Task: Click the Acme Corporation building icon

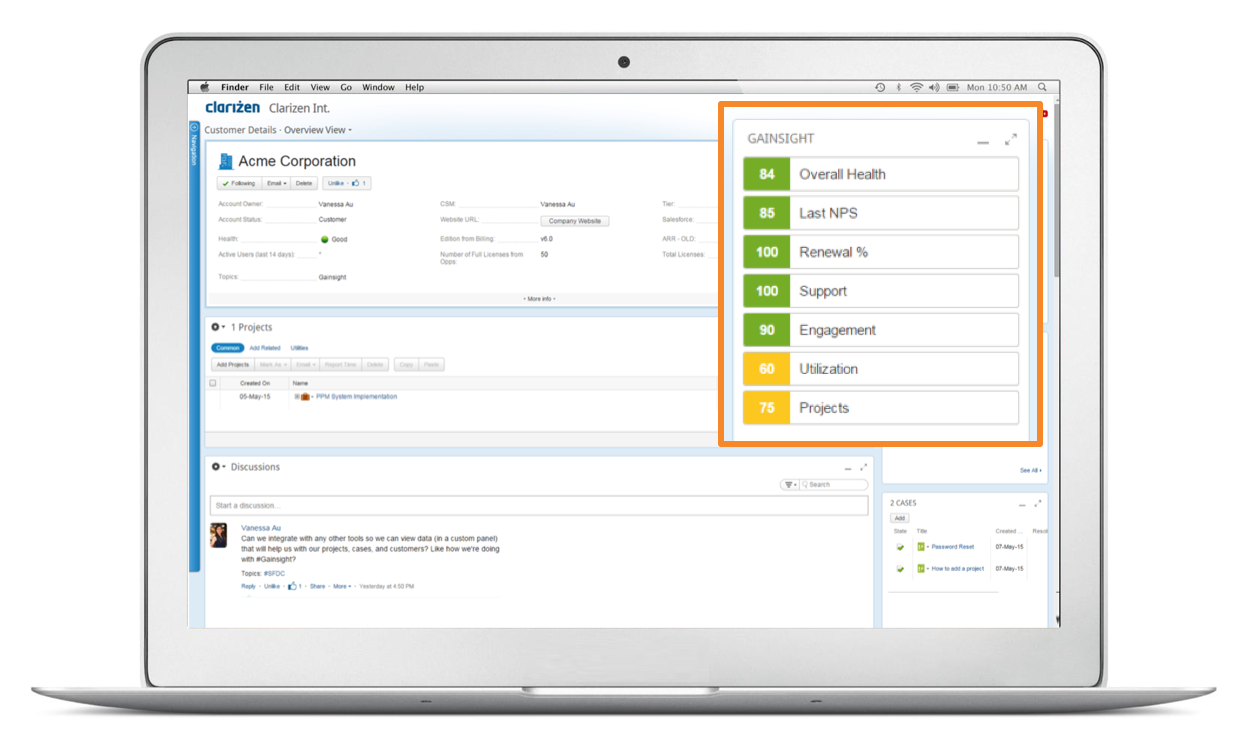Action: pos(226,161)
